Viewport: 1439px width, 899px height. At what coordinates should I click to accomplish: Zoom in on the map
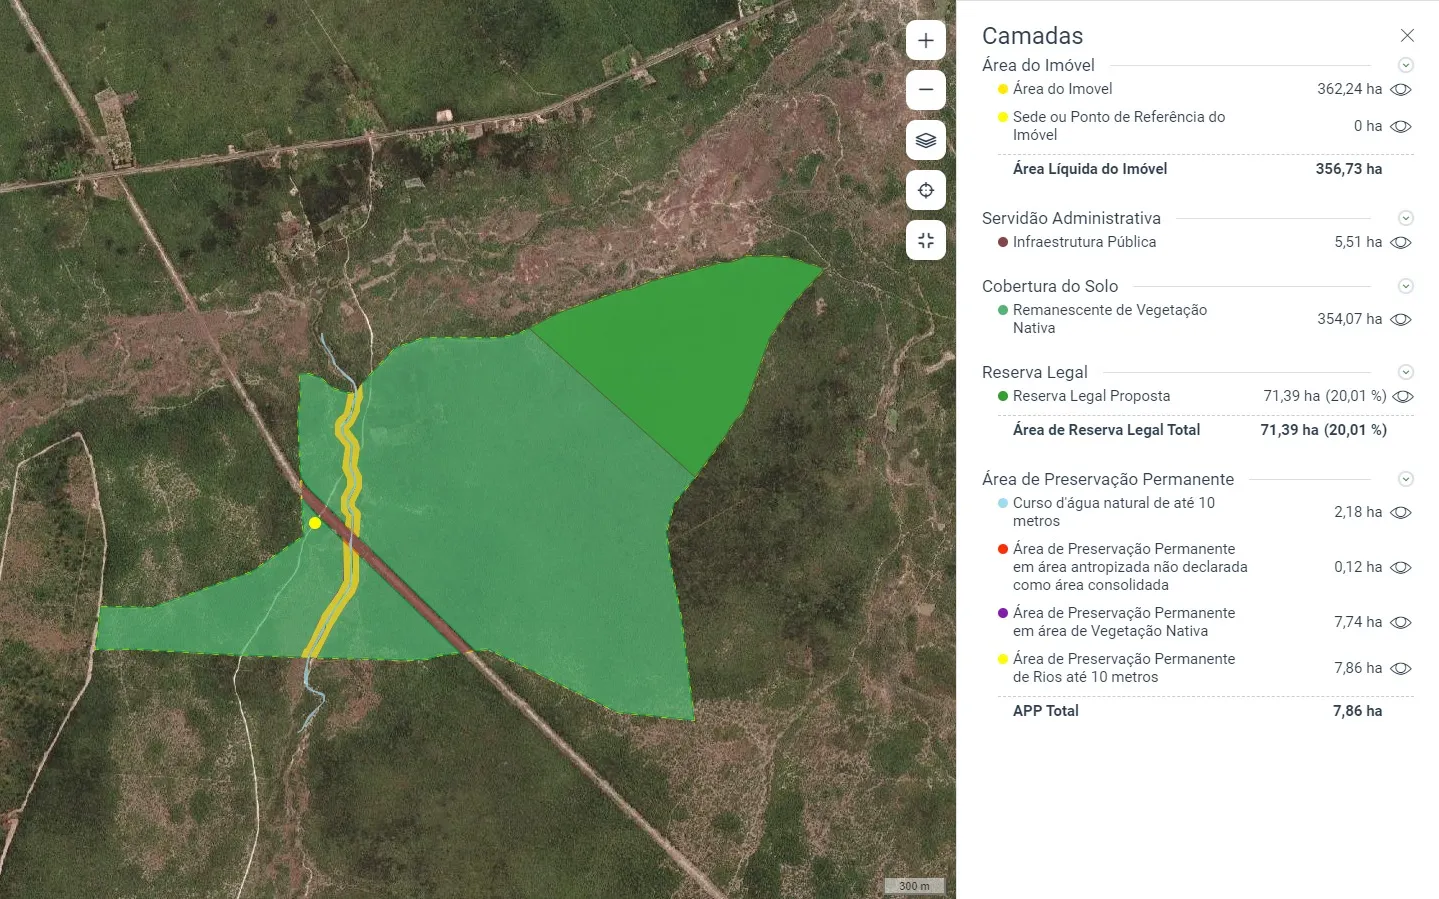pos(926,41)
